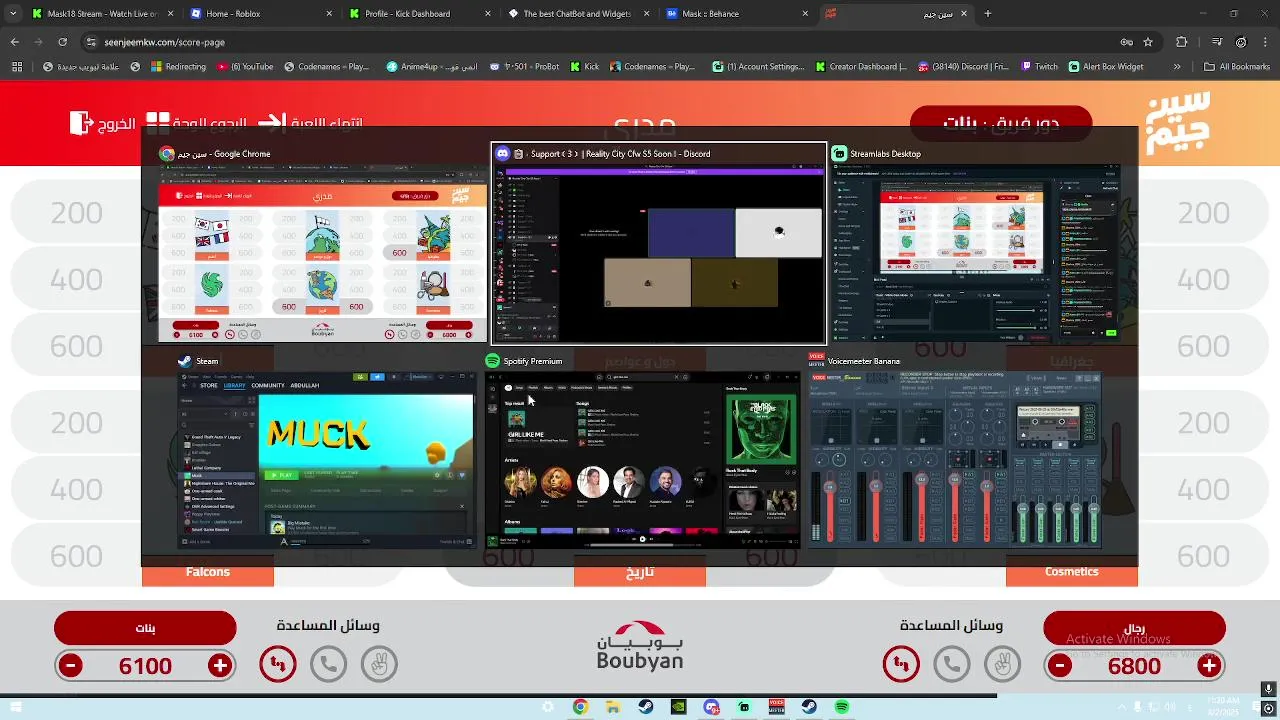1280x720 pixels.
Task: Click the address bar URL field
Action: pos(600,42)
